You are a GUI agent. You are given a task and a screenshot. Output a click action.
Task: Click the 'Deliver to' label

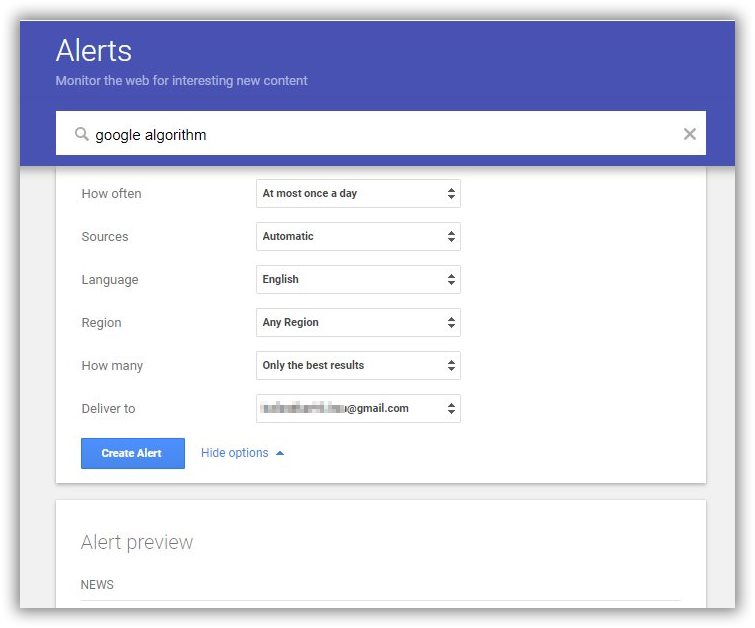[x=108, y=409]
